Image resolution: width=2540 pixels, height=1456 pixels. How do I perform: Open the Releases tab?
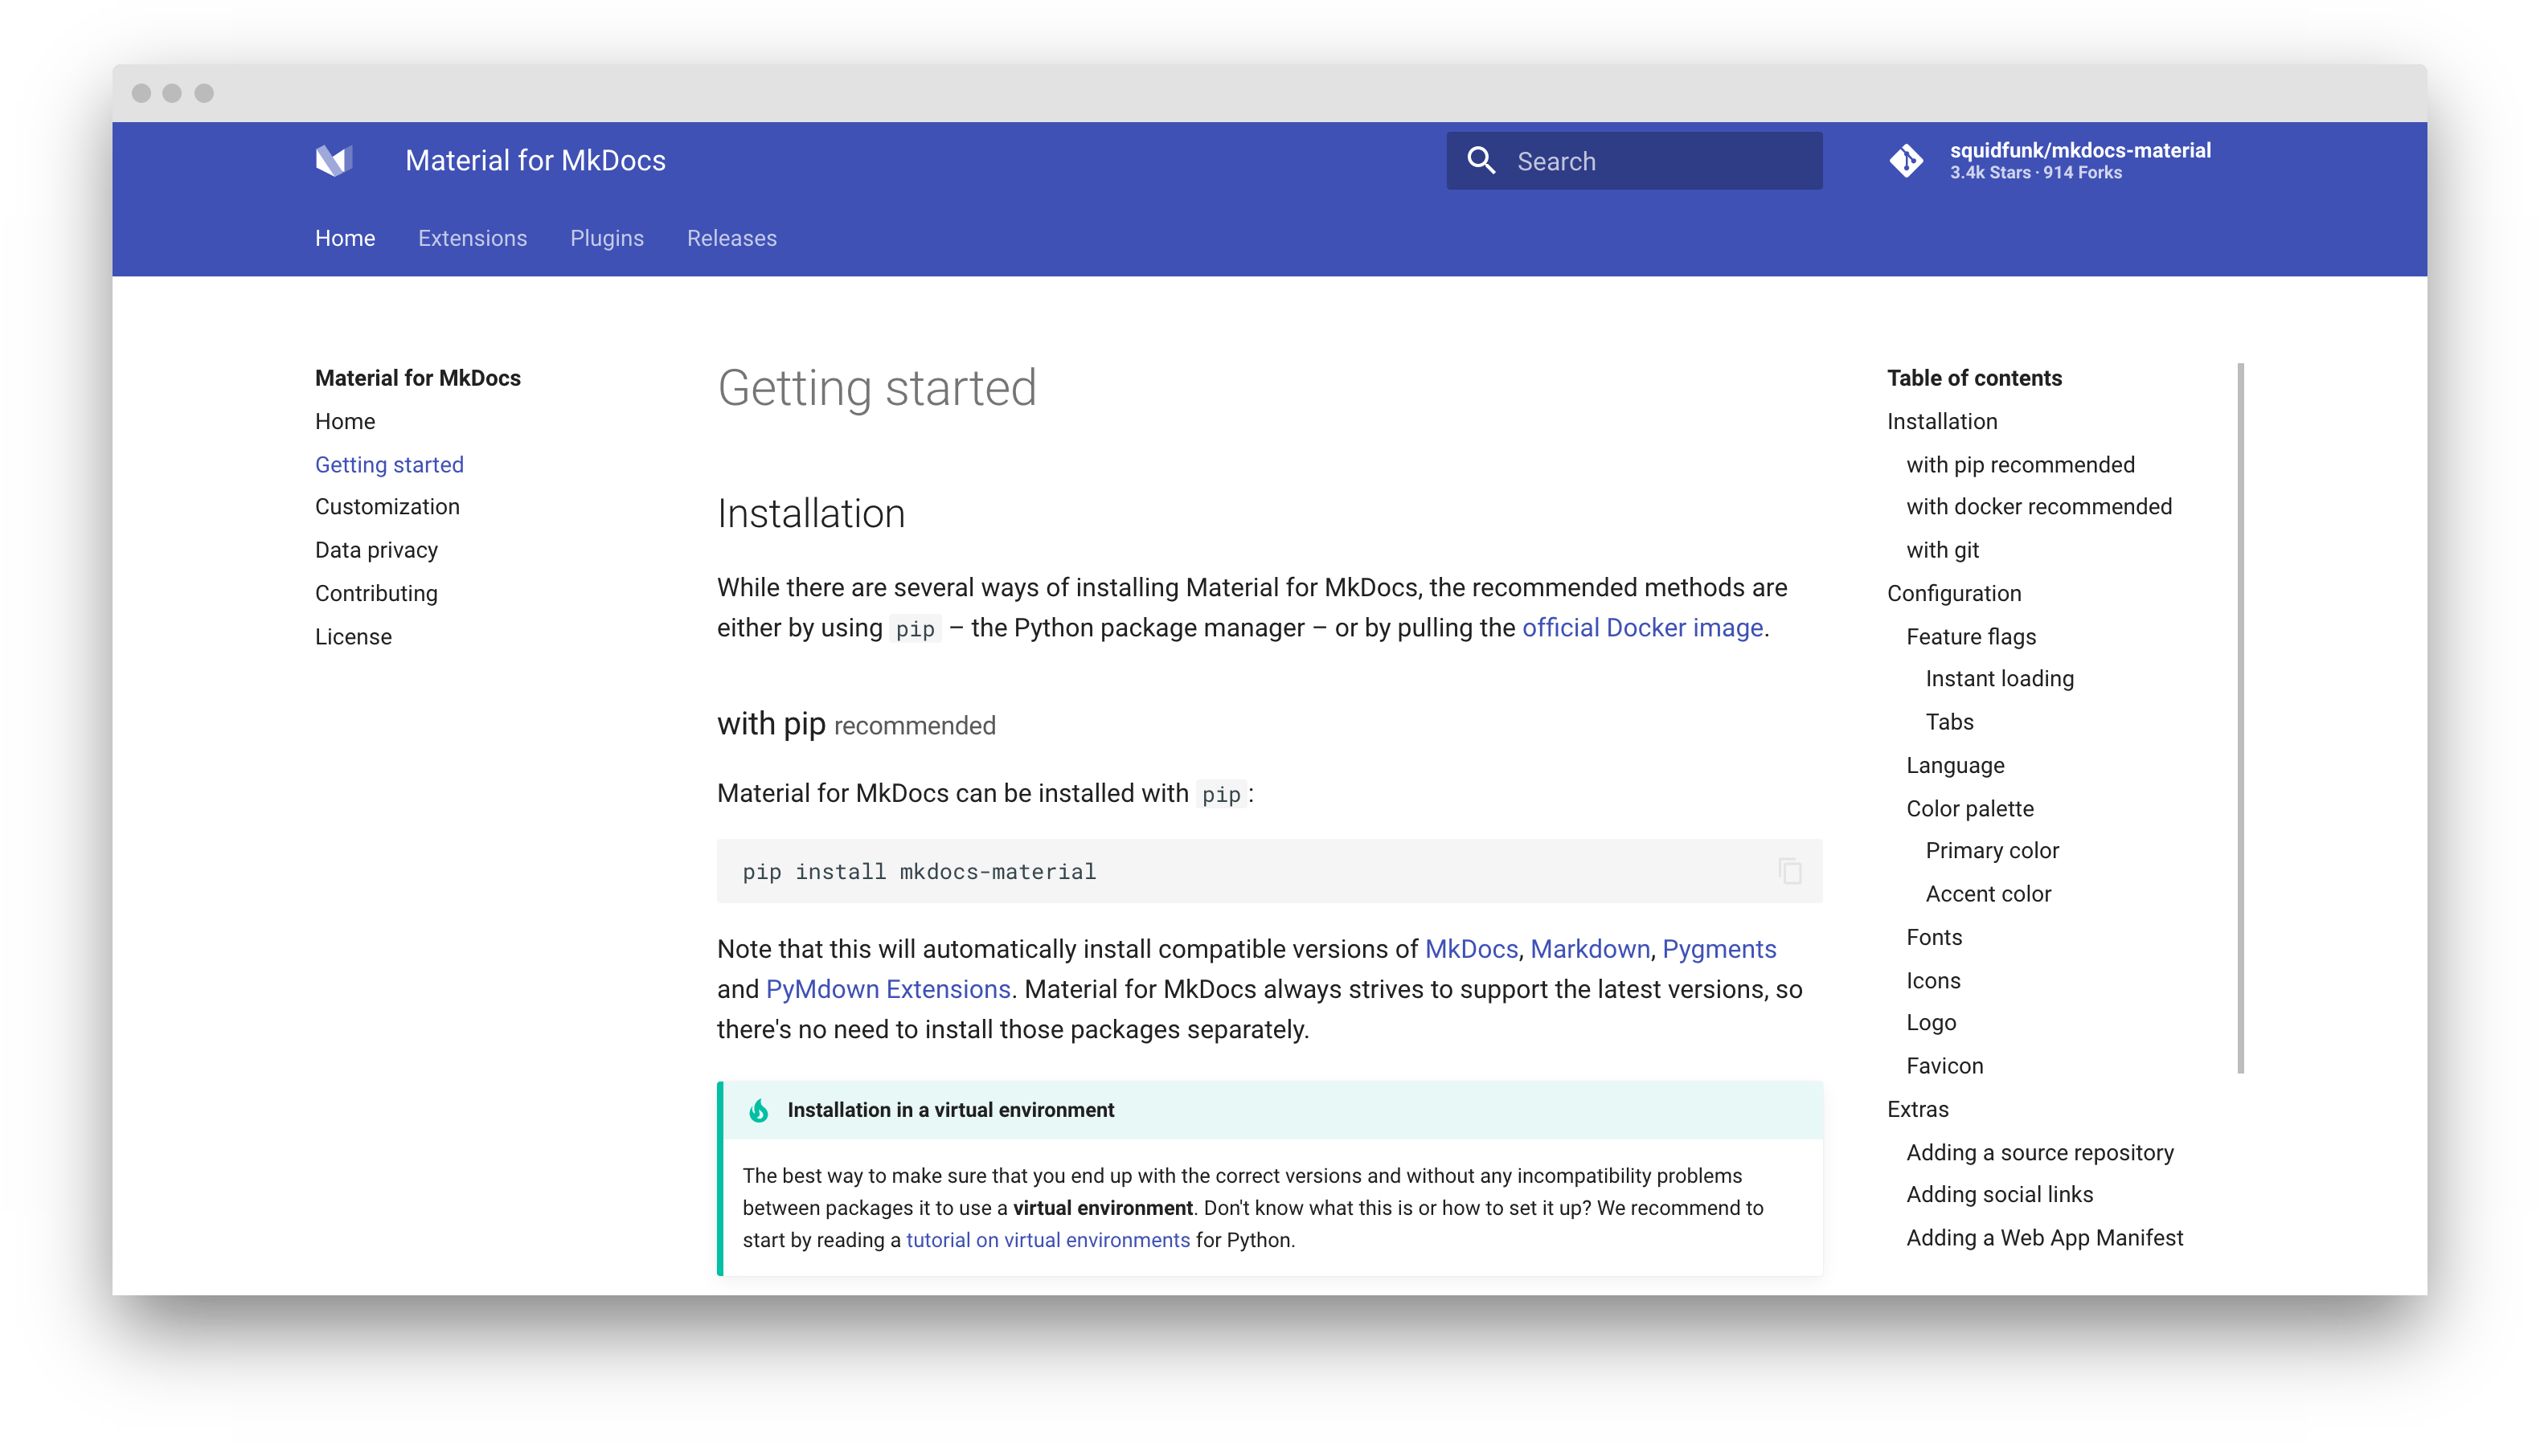732,238
